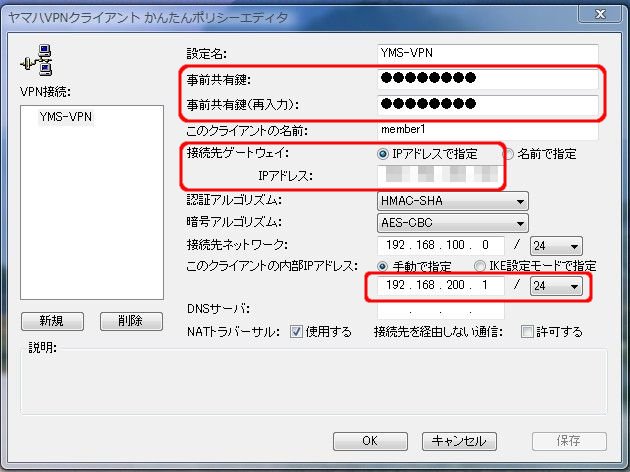The width and height of the screenshot is (630, 472).
Task: Click the 事前共有鍵 password field
Action: point(487,79)
